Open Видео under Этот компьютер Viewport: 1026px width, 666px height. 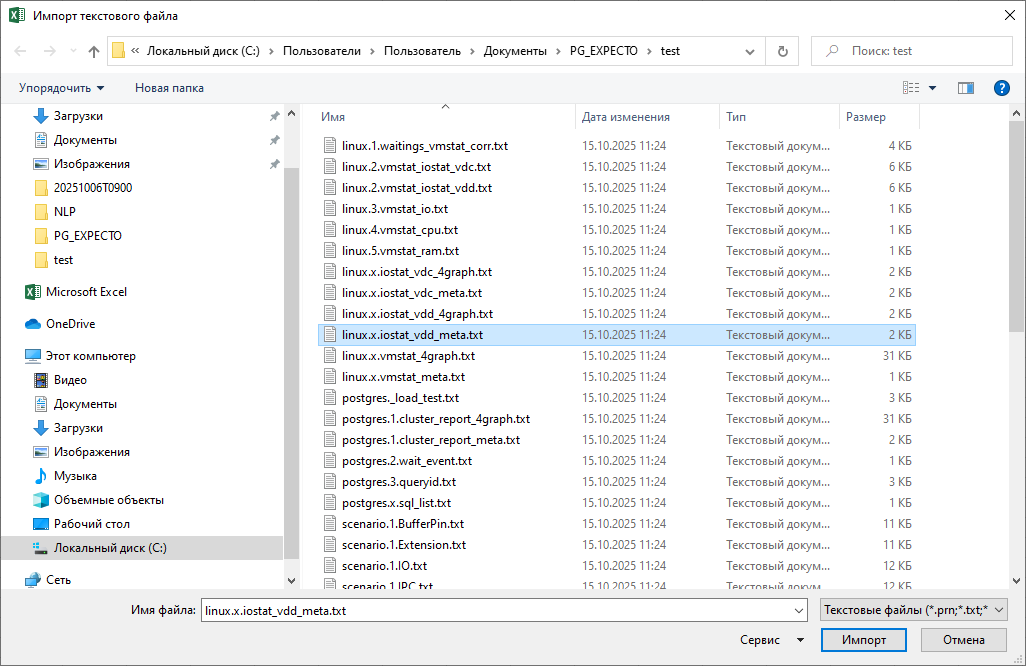[x=70, y=380]
